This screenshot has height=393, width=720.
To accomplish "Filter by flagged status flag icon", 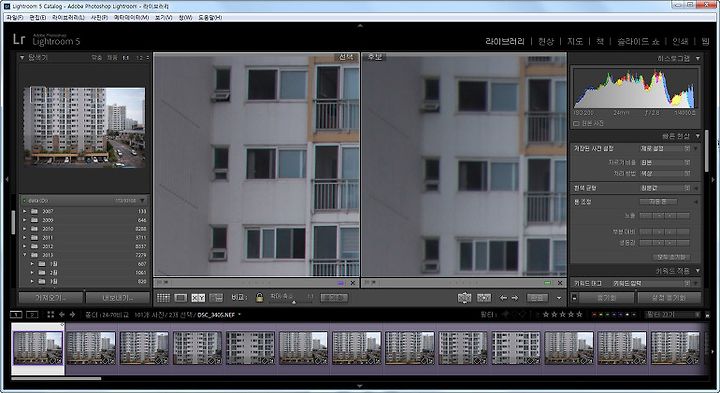I will (506, 314).
